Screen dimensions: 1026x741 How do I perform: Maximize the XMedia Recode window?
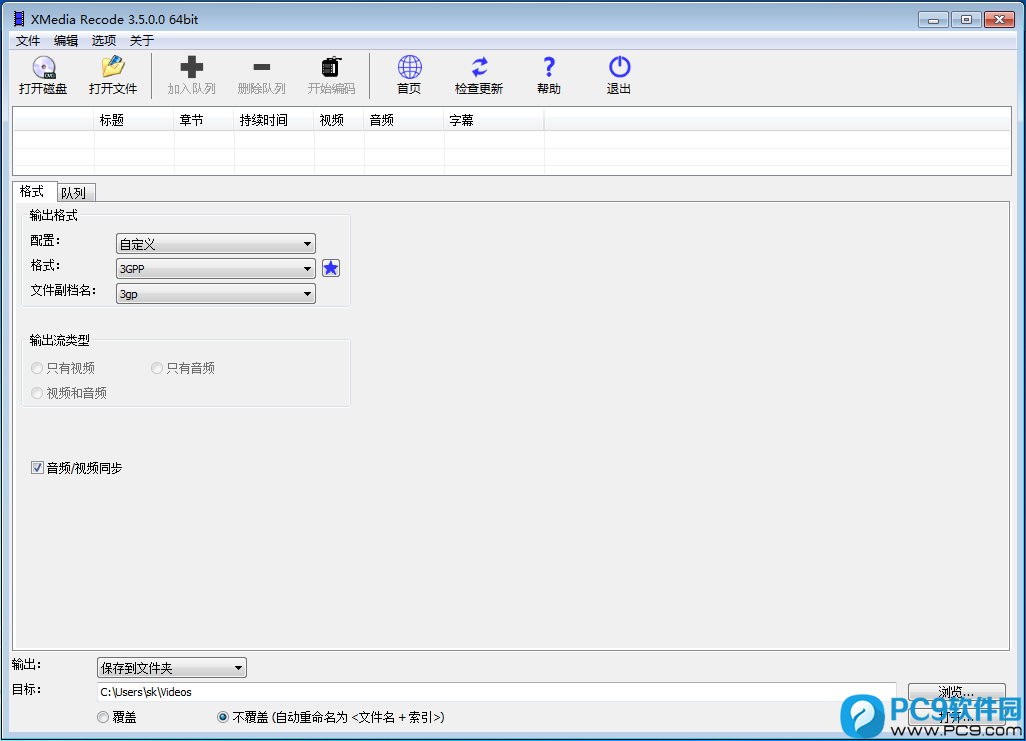pyautogui.click(x=966, y=20)
